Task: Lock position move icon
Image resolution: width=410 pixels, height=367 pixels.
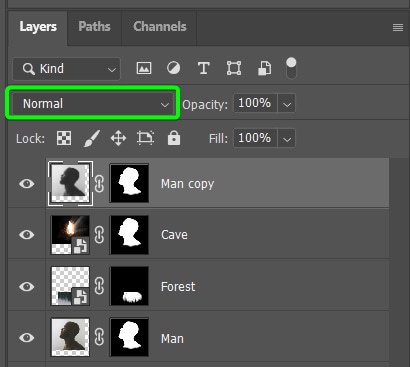Action: click(118, 138)
